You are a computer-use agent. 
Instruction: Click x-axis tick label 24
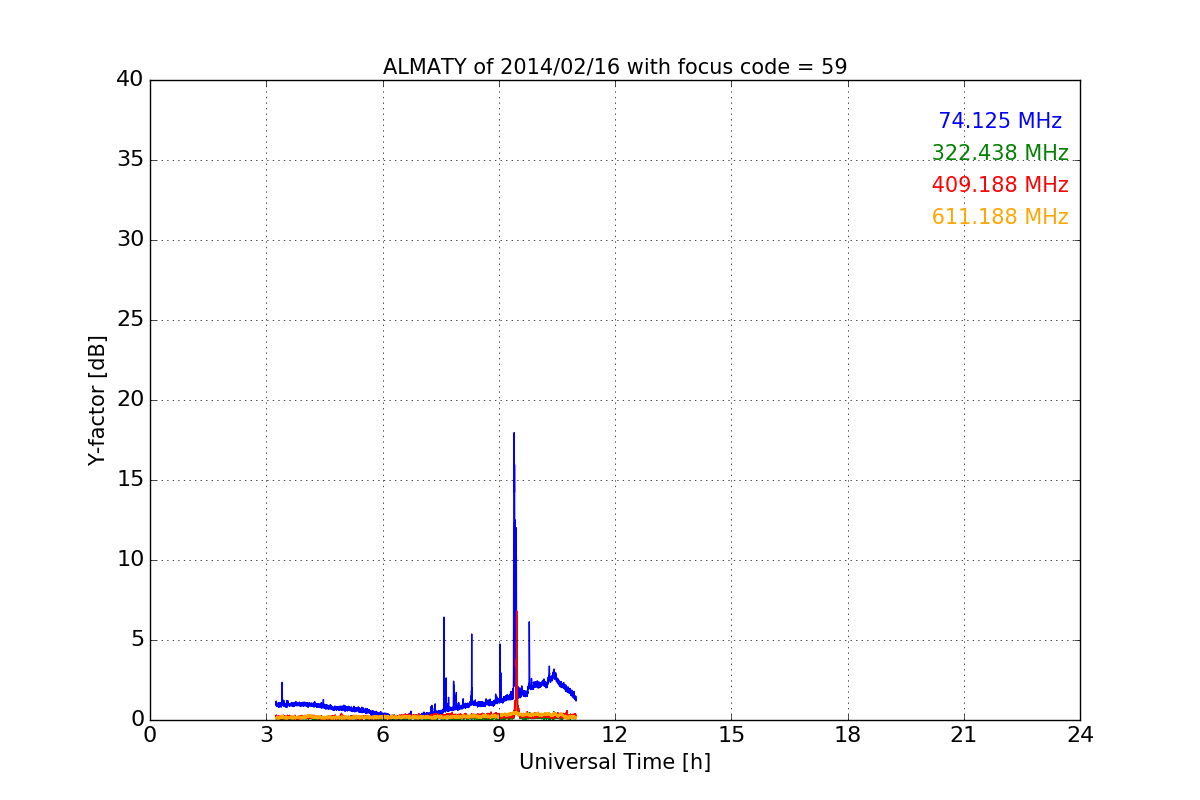1080,735
